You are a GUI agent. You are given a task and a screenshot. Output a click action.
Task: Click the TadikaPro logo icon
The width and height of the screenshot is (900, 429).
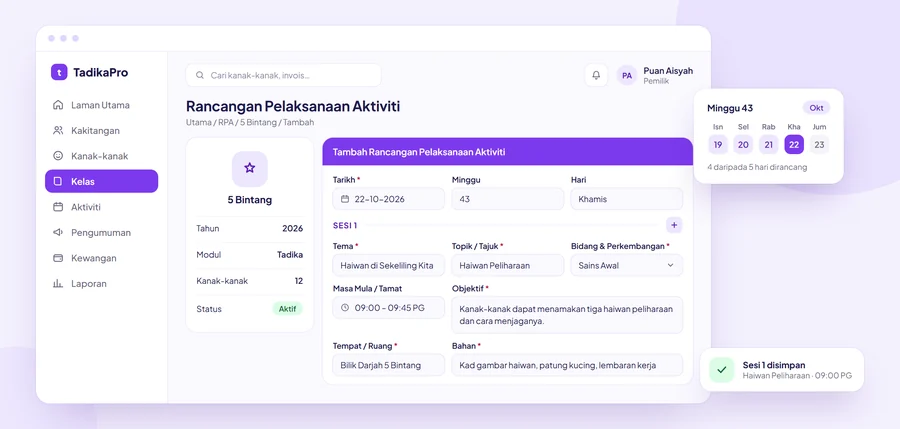[x=59, y=72]
